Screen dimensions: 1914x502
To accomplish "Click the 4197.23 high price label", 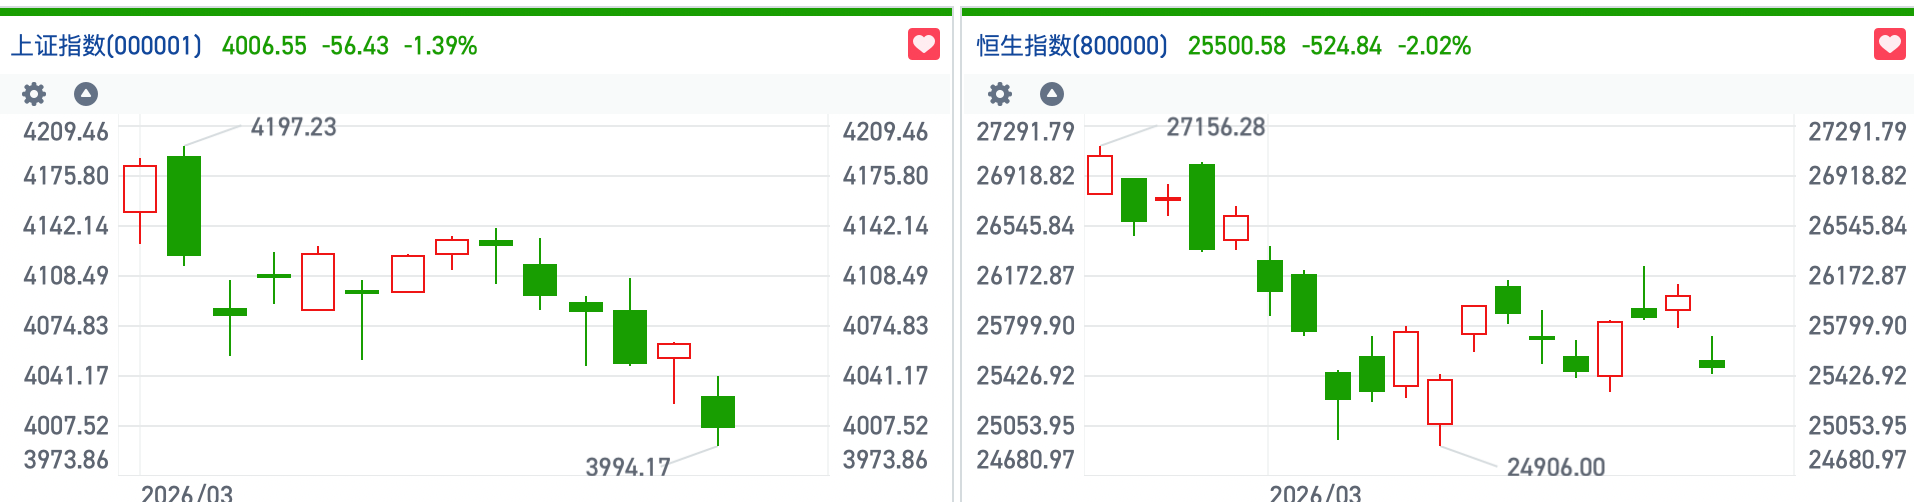I will click(x=293, y=127).
